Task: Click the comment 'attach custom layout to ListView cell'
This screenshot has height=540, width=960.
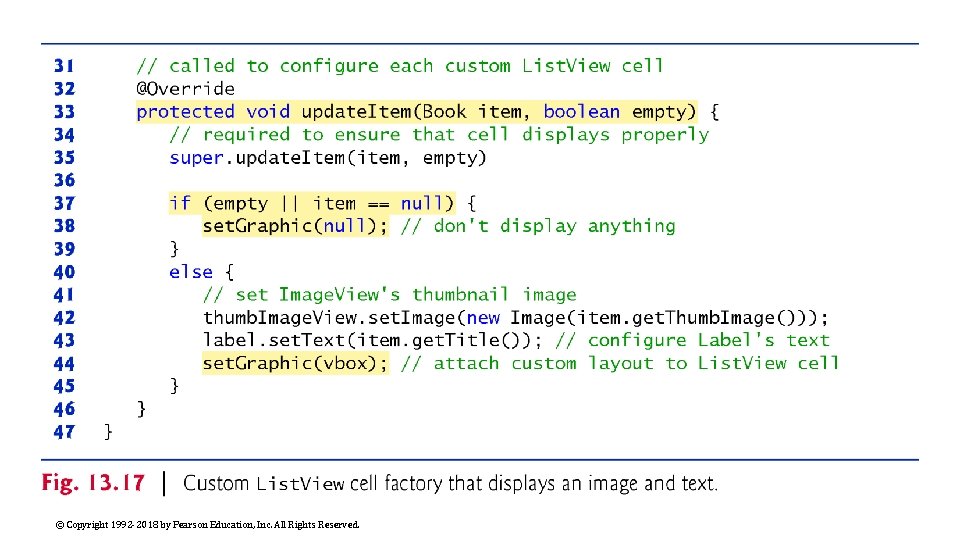Action: 620,364
